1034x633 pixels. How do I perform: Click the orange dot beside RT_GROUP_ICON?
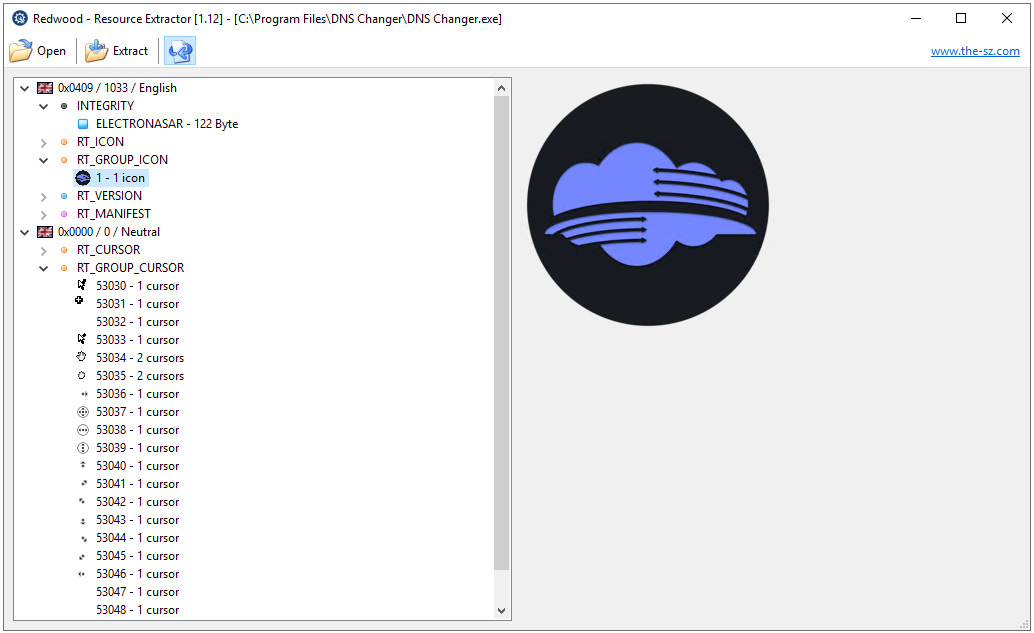coord(64,160)
